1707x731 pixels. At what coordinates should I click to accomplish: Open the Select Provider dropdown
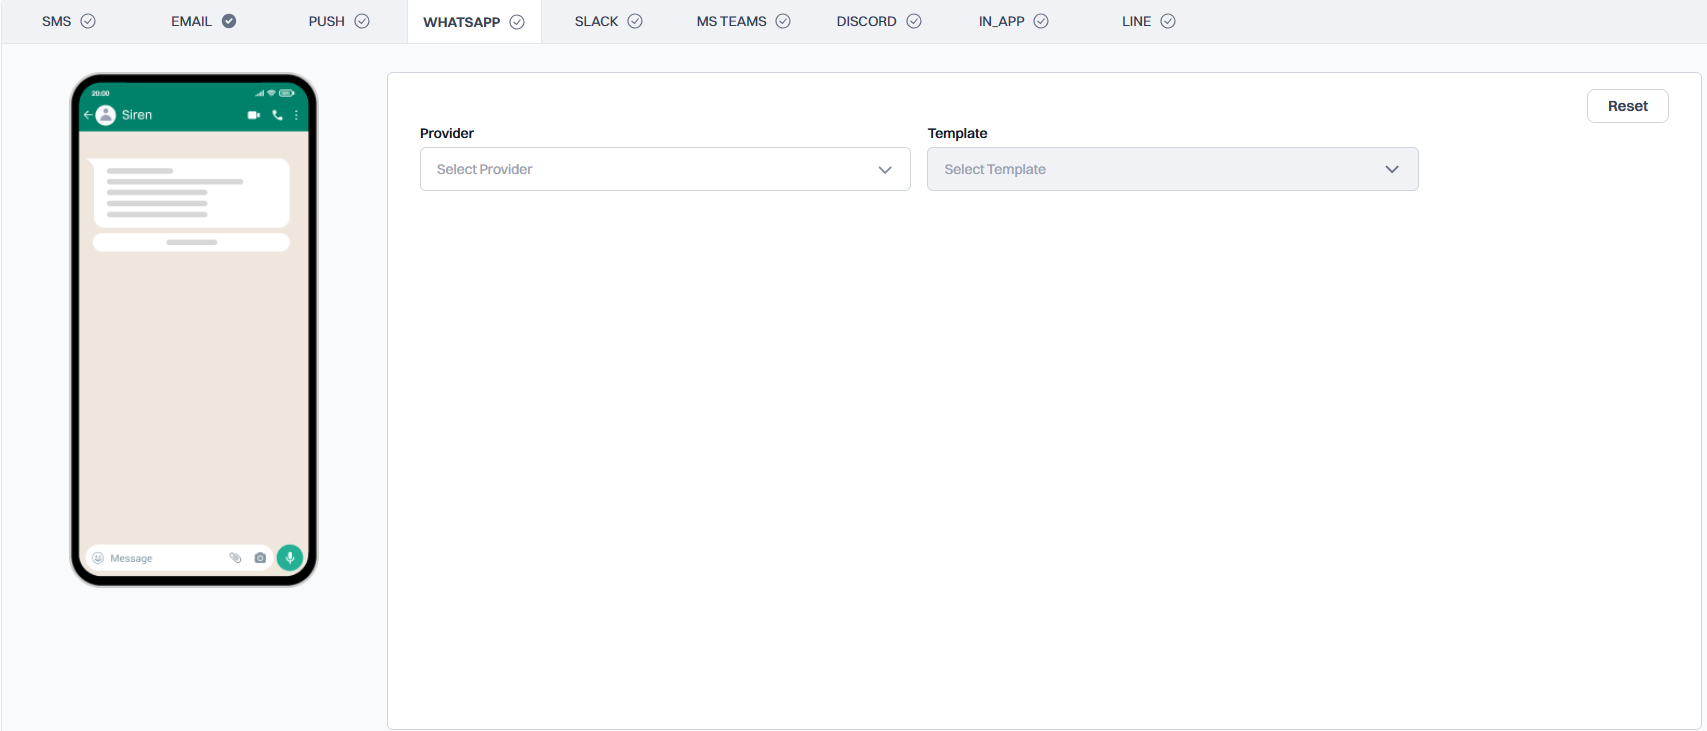pos(665,169)
